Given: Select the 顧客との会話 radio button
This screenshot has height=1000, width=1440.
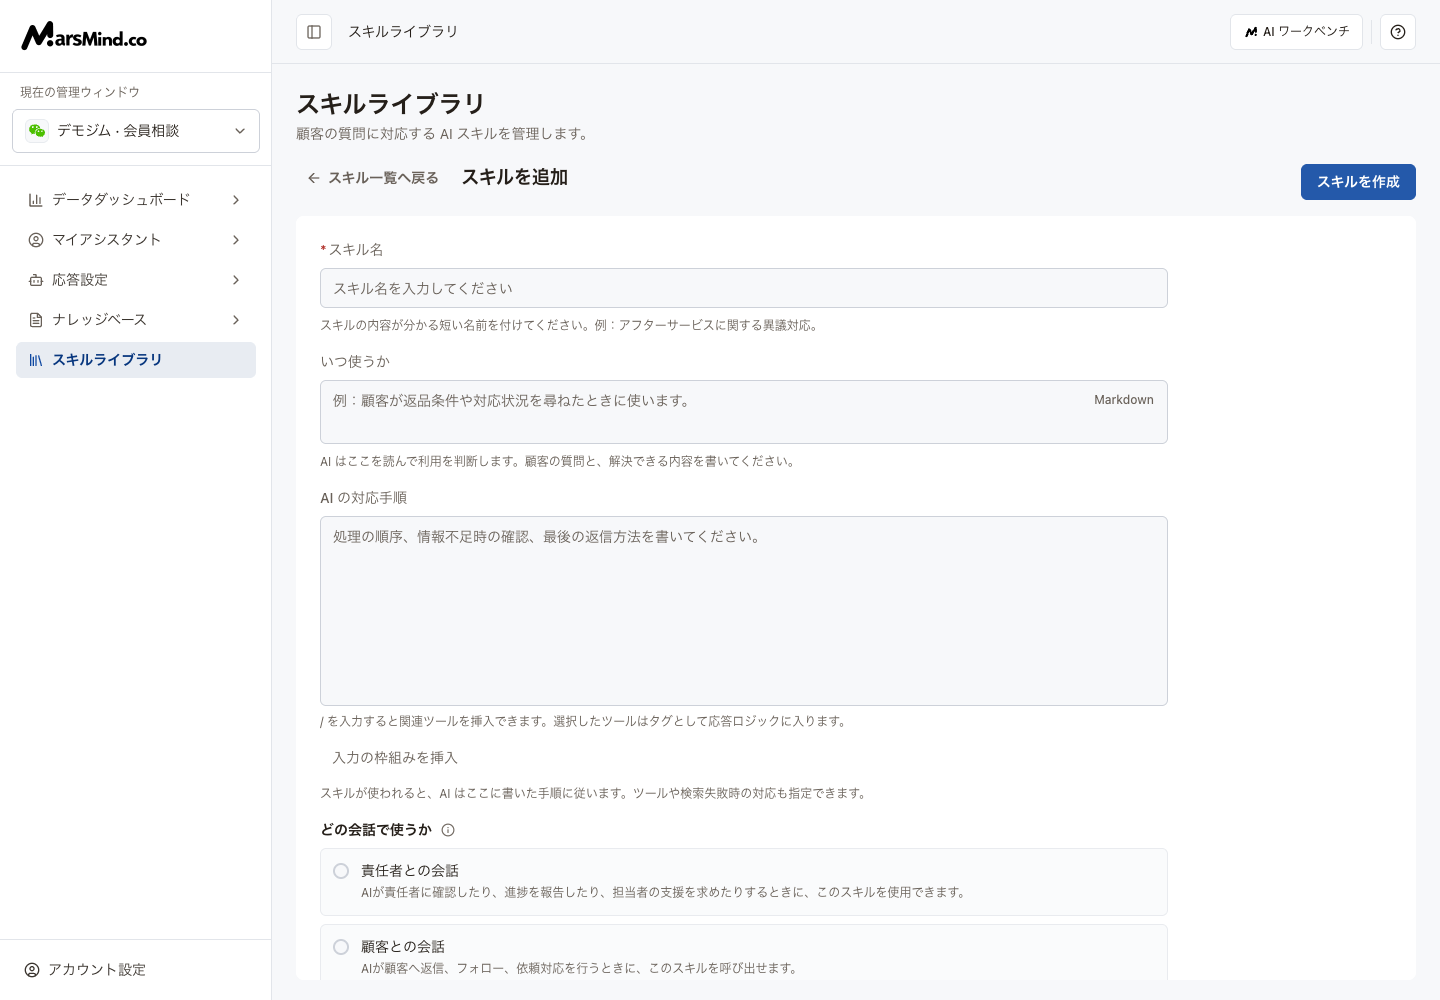Looking at the screenshot, I should (x=341, y=947).
